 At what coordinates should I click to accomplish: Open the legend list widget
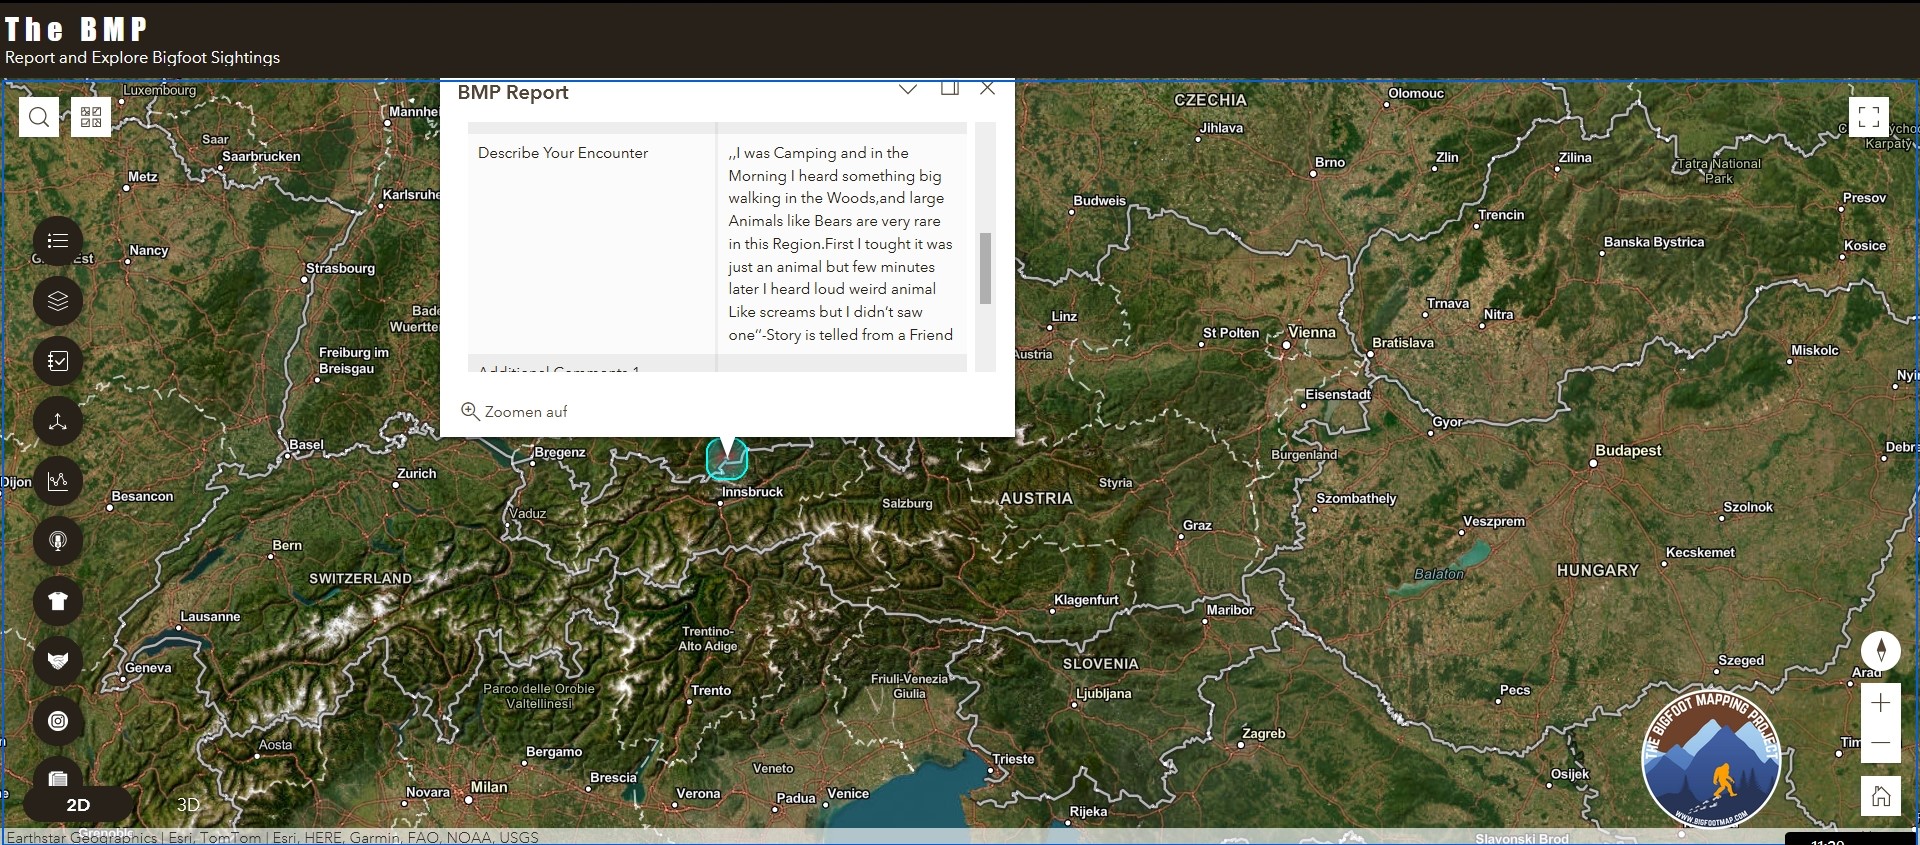pos(58,241)
